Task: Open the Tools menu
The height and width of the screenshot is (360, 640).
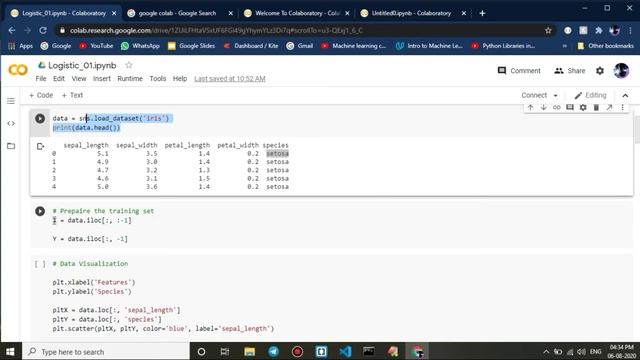Action: (158, 79)
